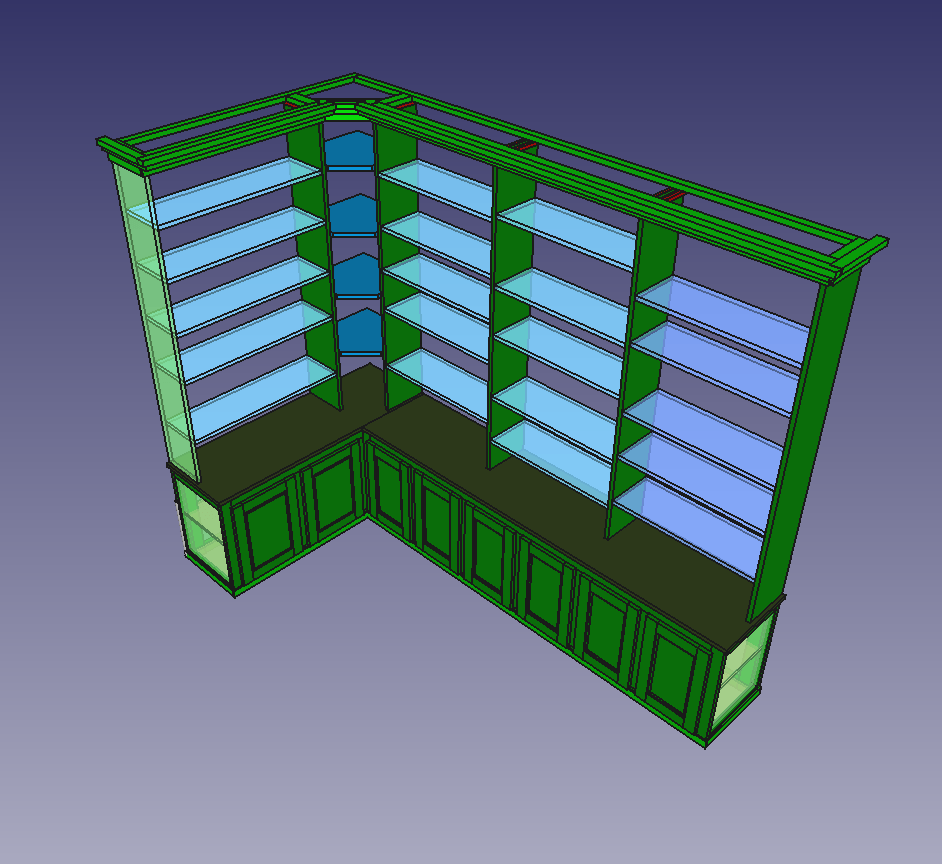Select the glass side of the left-end base cabinet
The width and height of the screenshot is (942, 864).
(202, 529)
